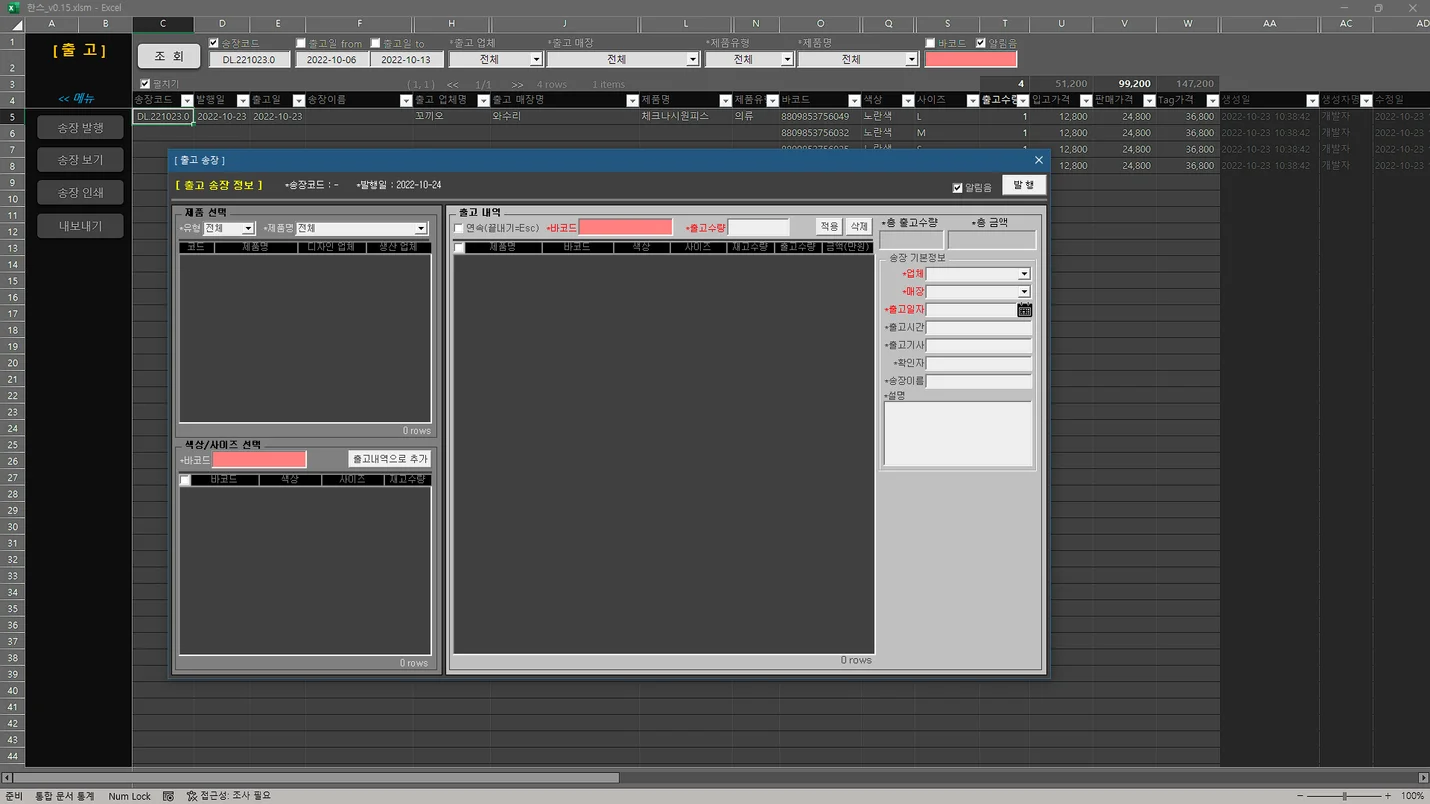
Task: Open filter arrow on 색상 column header
Action: coord(908,101)
